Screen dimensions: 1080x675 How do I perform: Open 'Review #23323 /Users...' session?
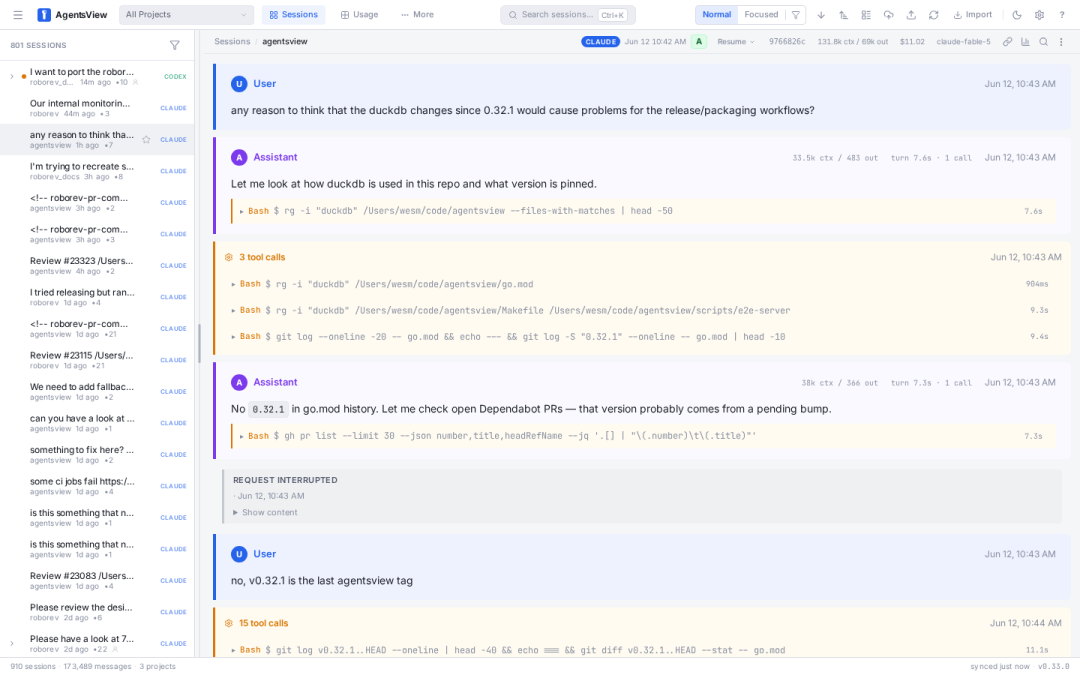pyautogui.click(x=97, y=266)
